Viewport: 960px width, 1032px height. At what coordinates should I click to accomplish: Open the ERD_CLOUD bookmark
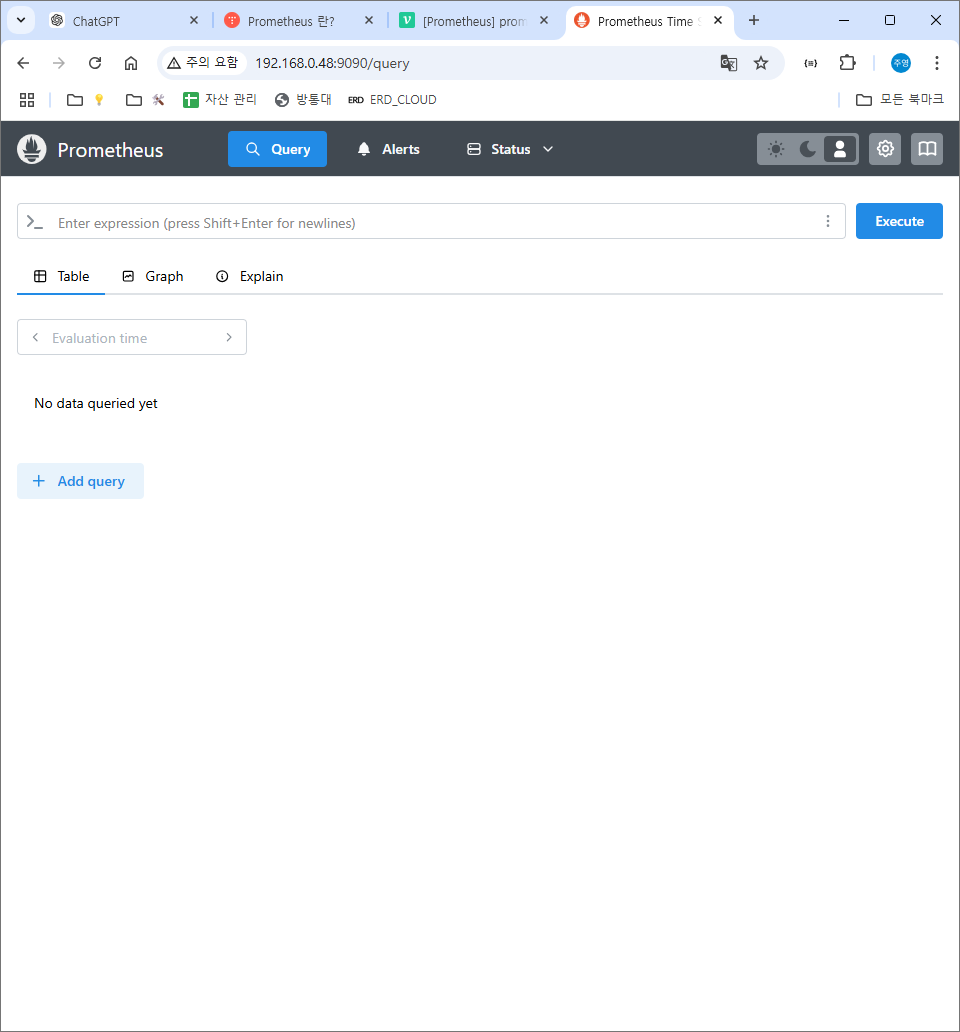[x=392, y=100]
